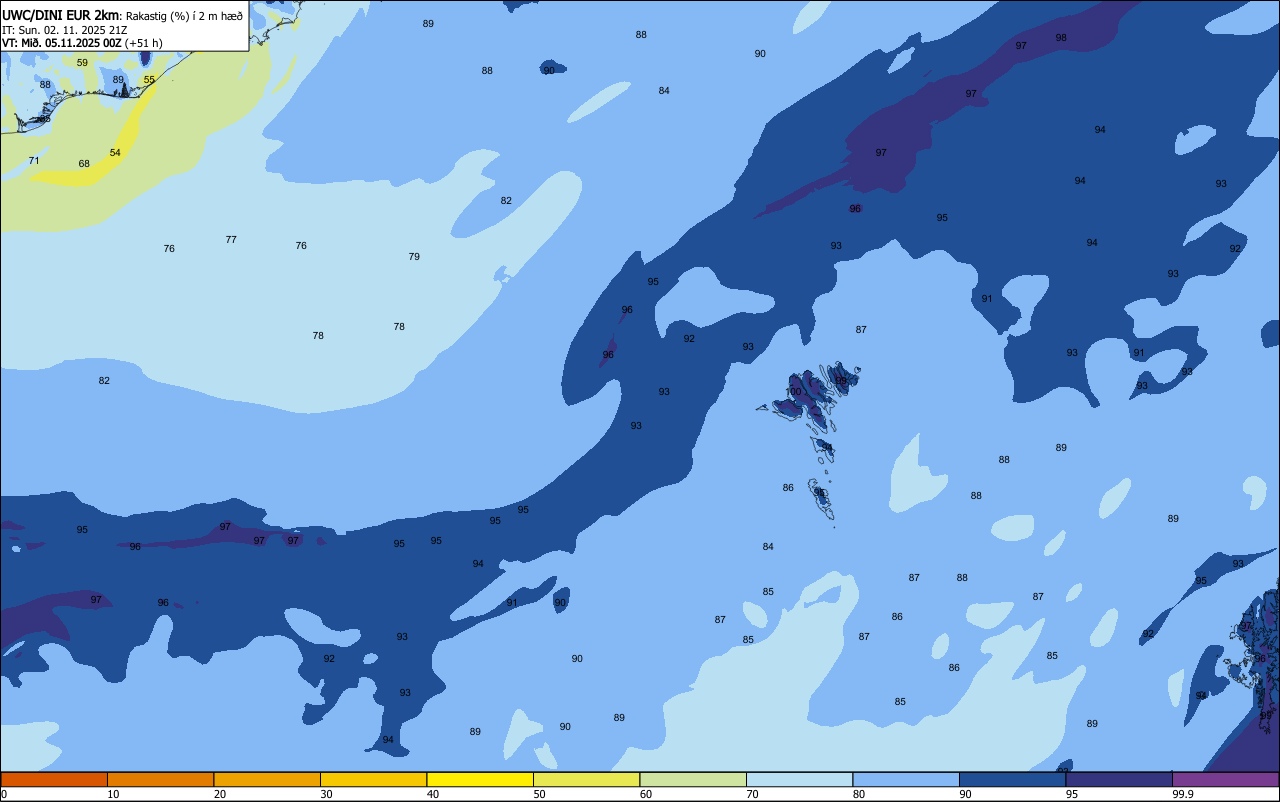The width and height of the screenshot is (1280, 802).
Task: Click the dark blue 90–95 legend segment
Action: coord(1012,779)
